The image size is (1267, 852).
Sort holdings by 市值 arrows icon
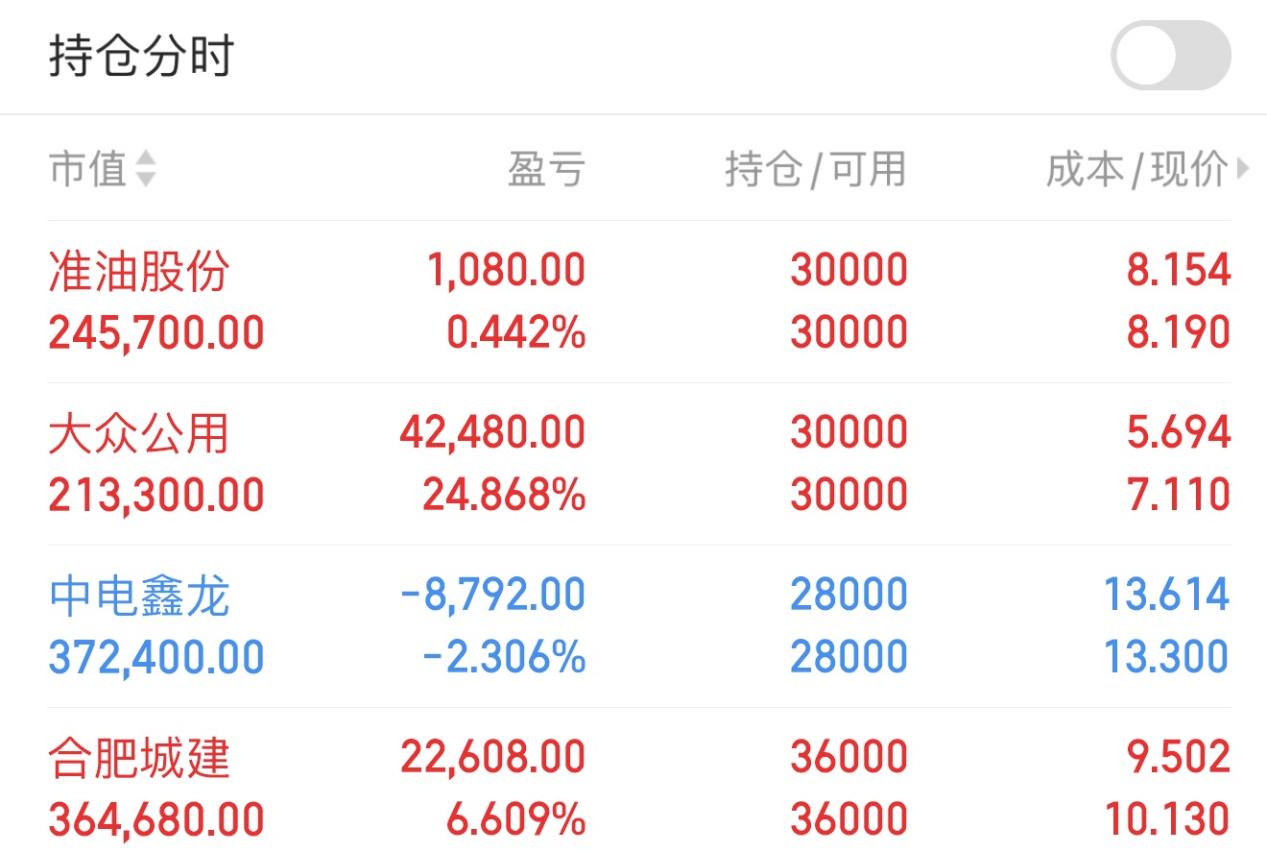146,169
